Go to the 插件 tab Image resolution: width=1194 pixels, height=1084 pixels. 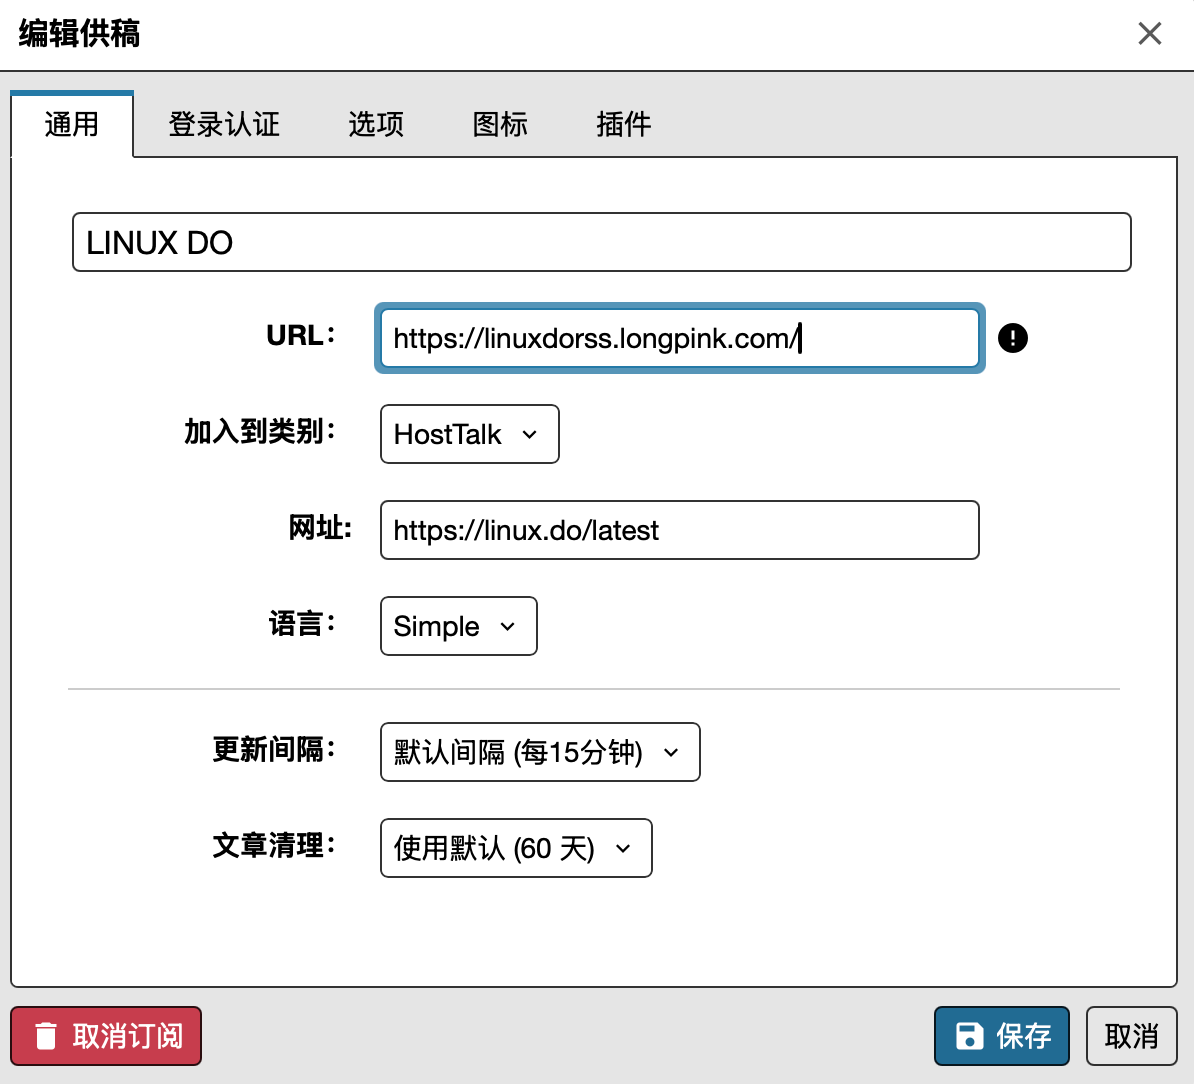624,124
